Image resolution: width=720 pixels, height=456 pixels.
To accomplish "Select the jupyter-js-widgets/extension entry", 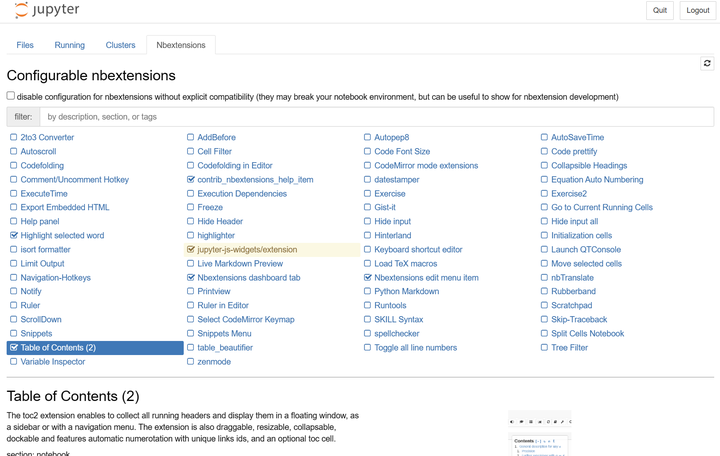I will 246,250.
